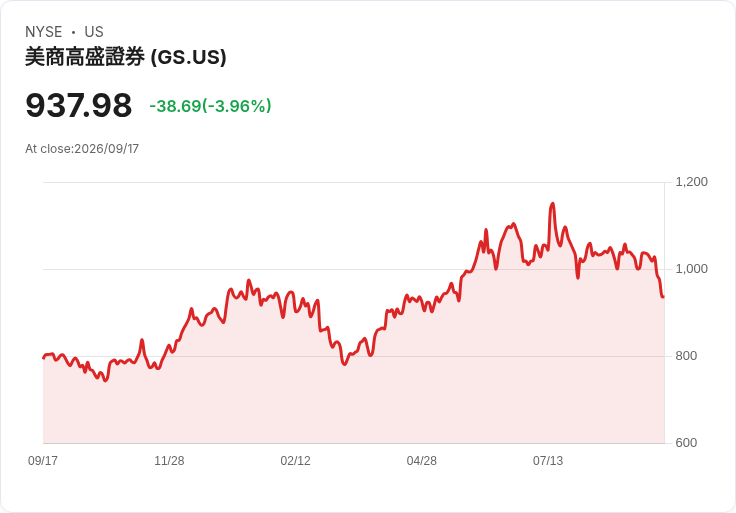The width and height of the screenshot is (736, 513).
Task: Click the 07/13 x-axis date label
Action: pos(548,460)
